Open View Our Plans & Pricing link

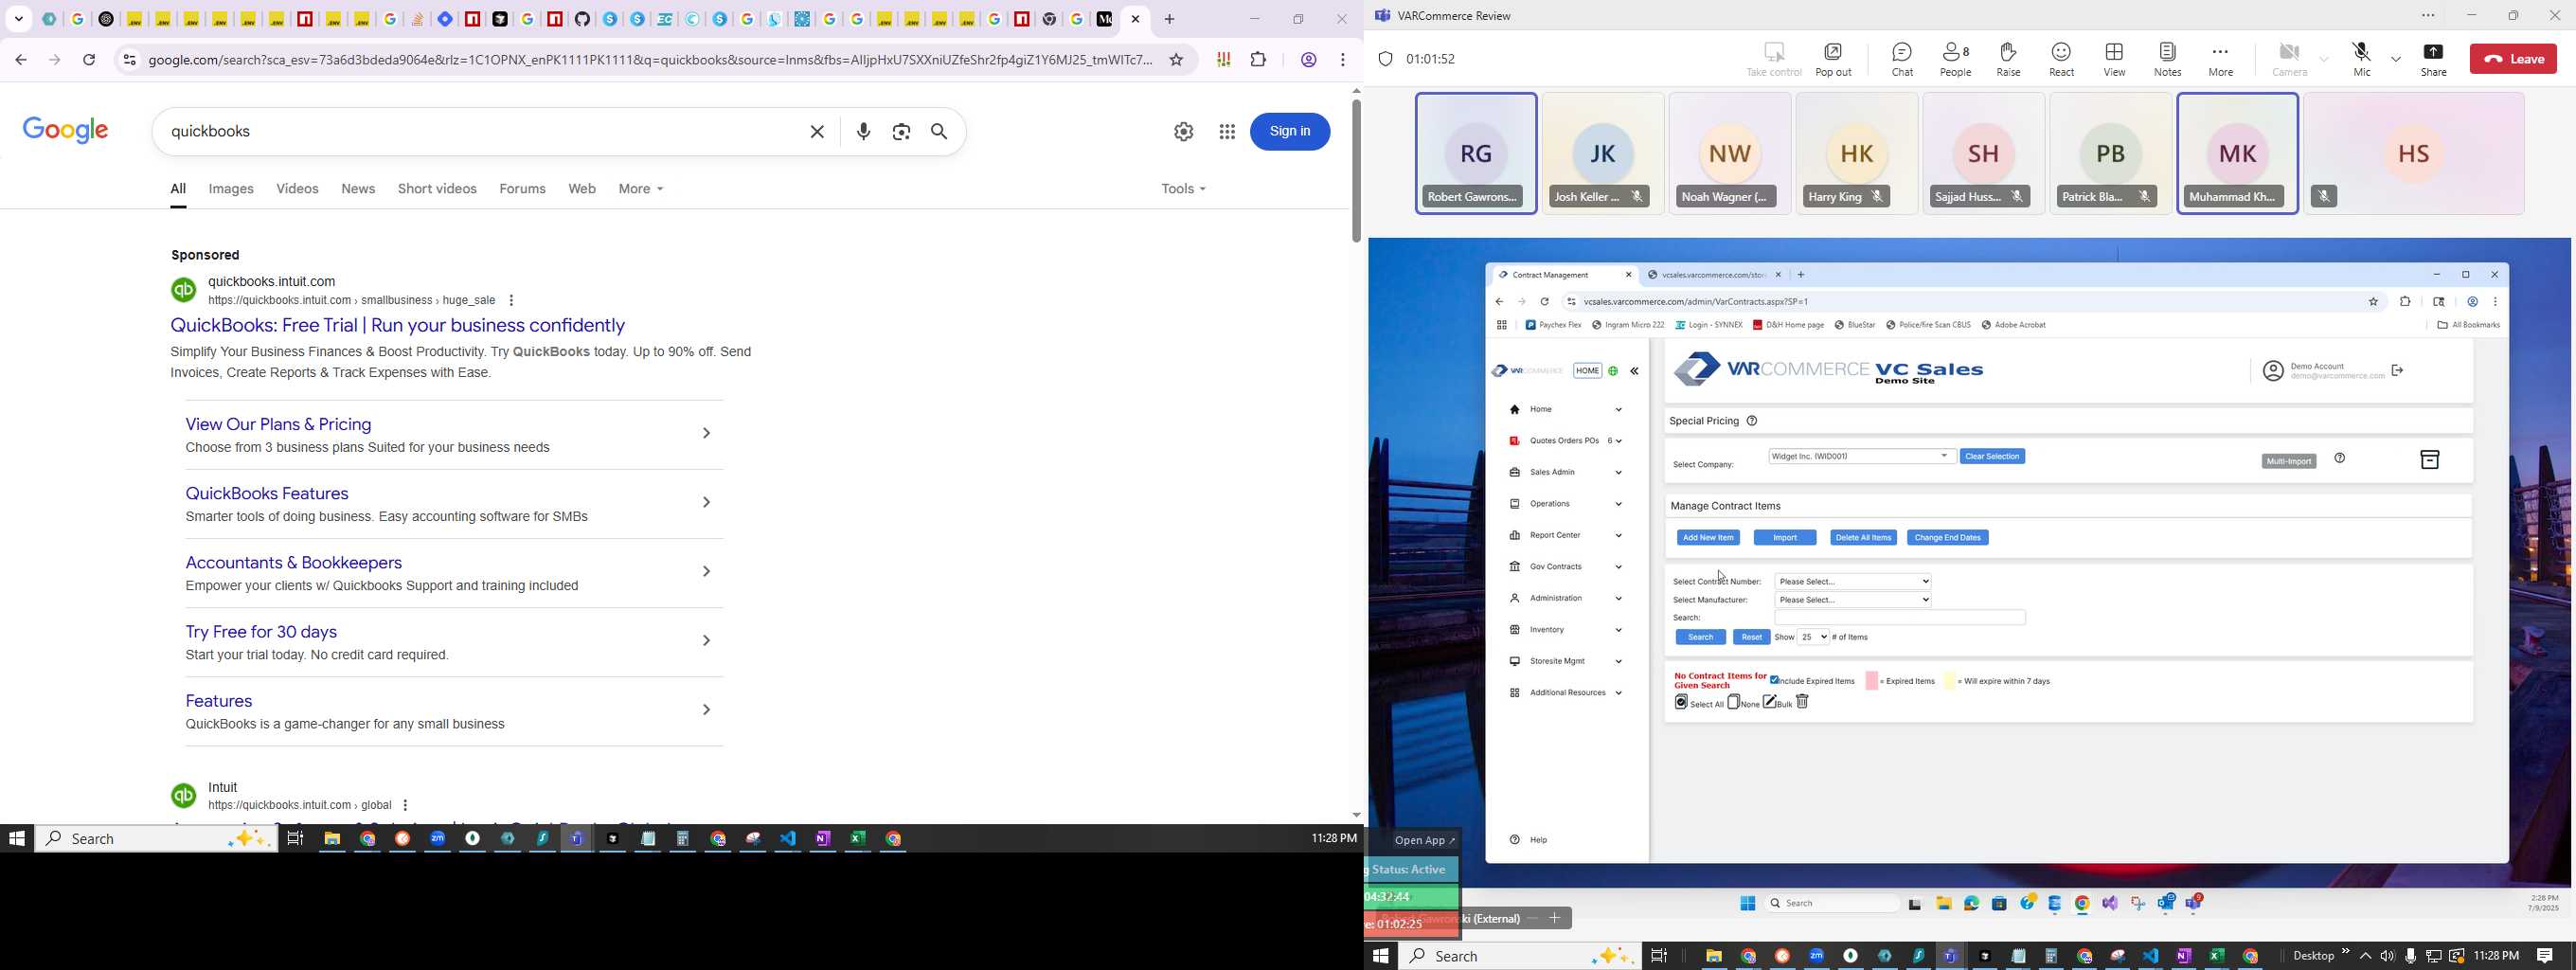[x=279, y=425]
